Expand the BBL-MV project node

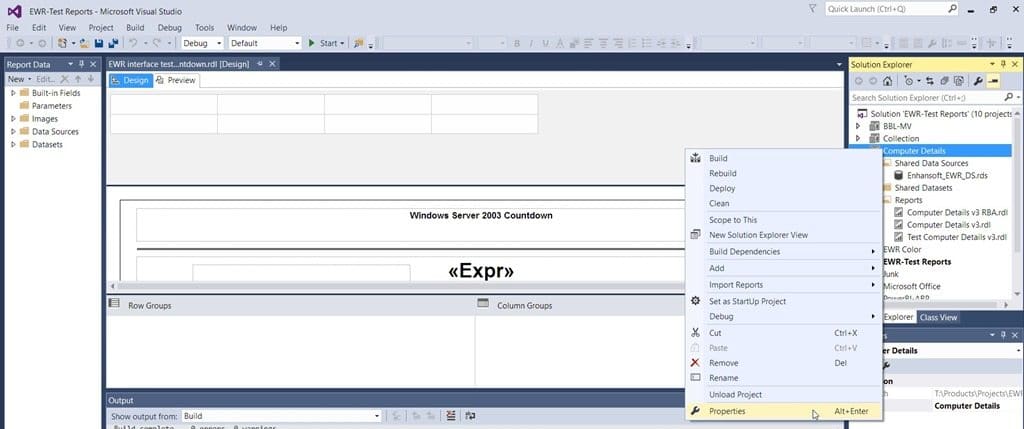(x=858, y=126)
